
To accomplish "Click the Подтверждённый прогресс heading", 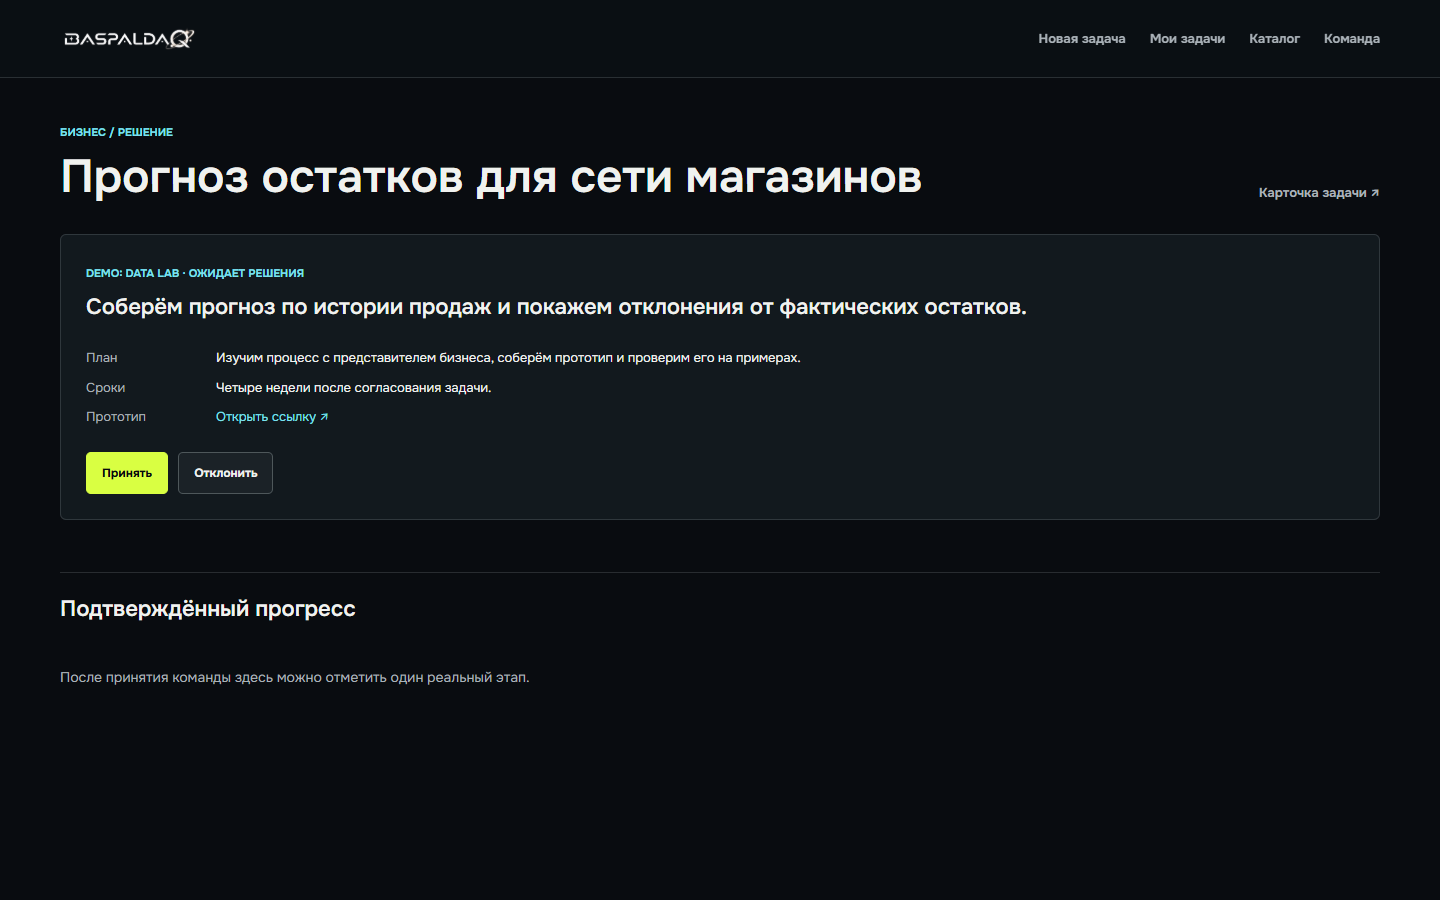I will 208,609.
